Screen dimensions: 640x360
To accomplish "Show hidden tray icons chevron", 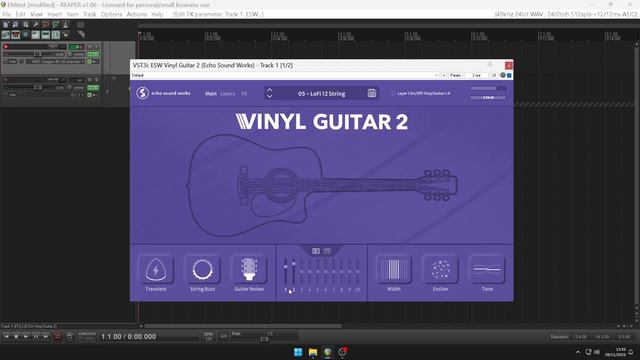I will [578, 352].
